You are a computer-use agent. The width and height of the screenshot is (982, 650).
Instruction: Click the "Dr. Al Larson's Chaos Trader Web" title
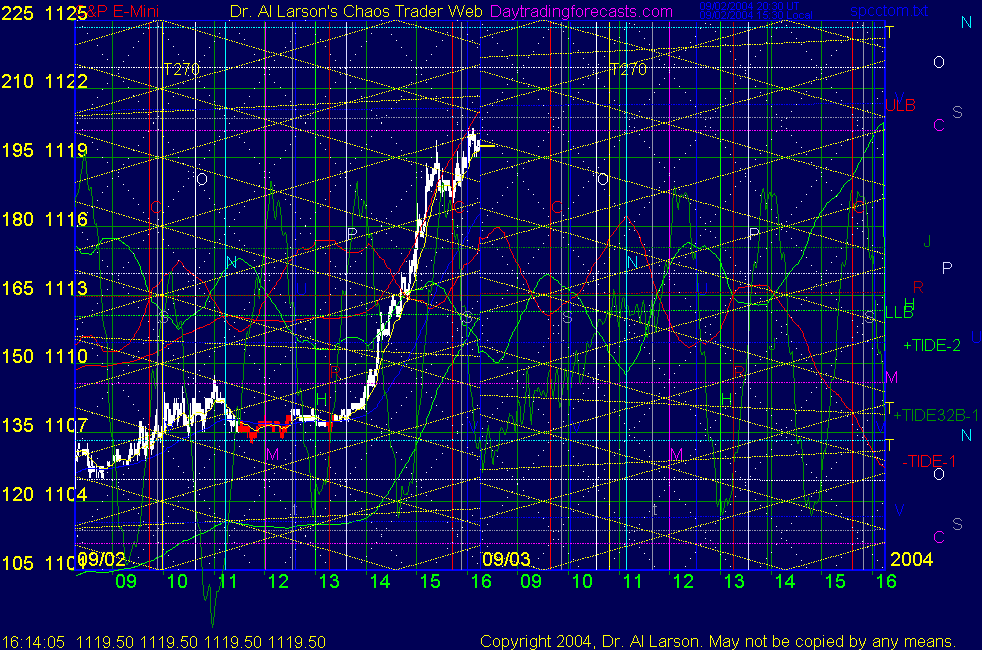pos(356,12)
